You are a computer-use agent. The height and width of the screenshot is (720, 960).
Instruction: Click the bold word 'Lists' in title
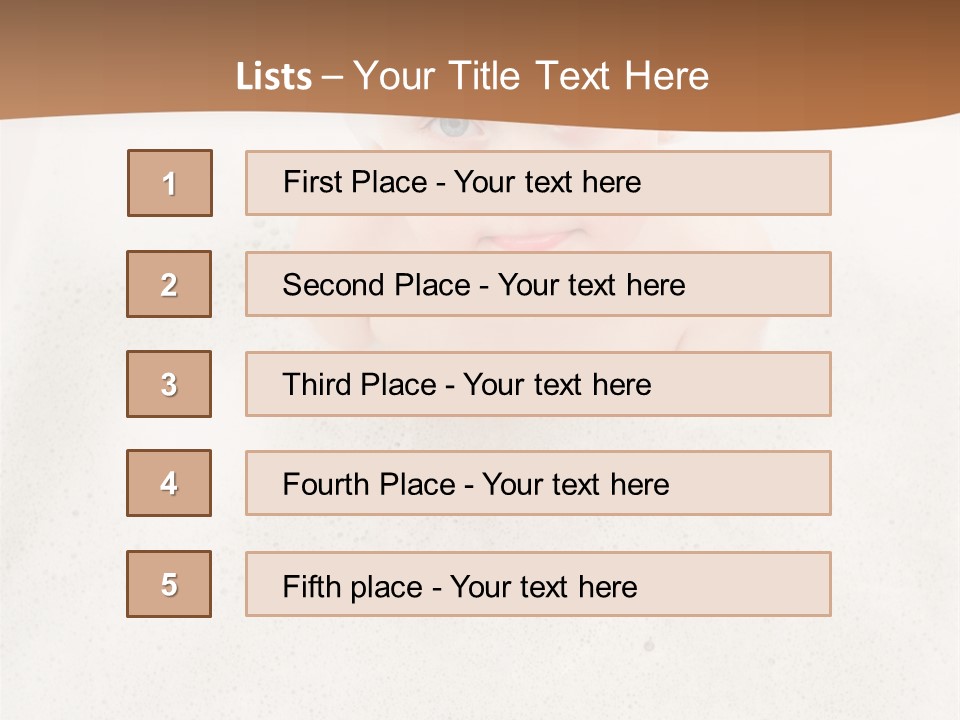274,76
